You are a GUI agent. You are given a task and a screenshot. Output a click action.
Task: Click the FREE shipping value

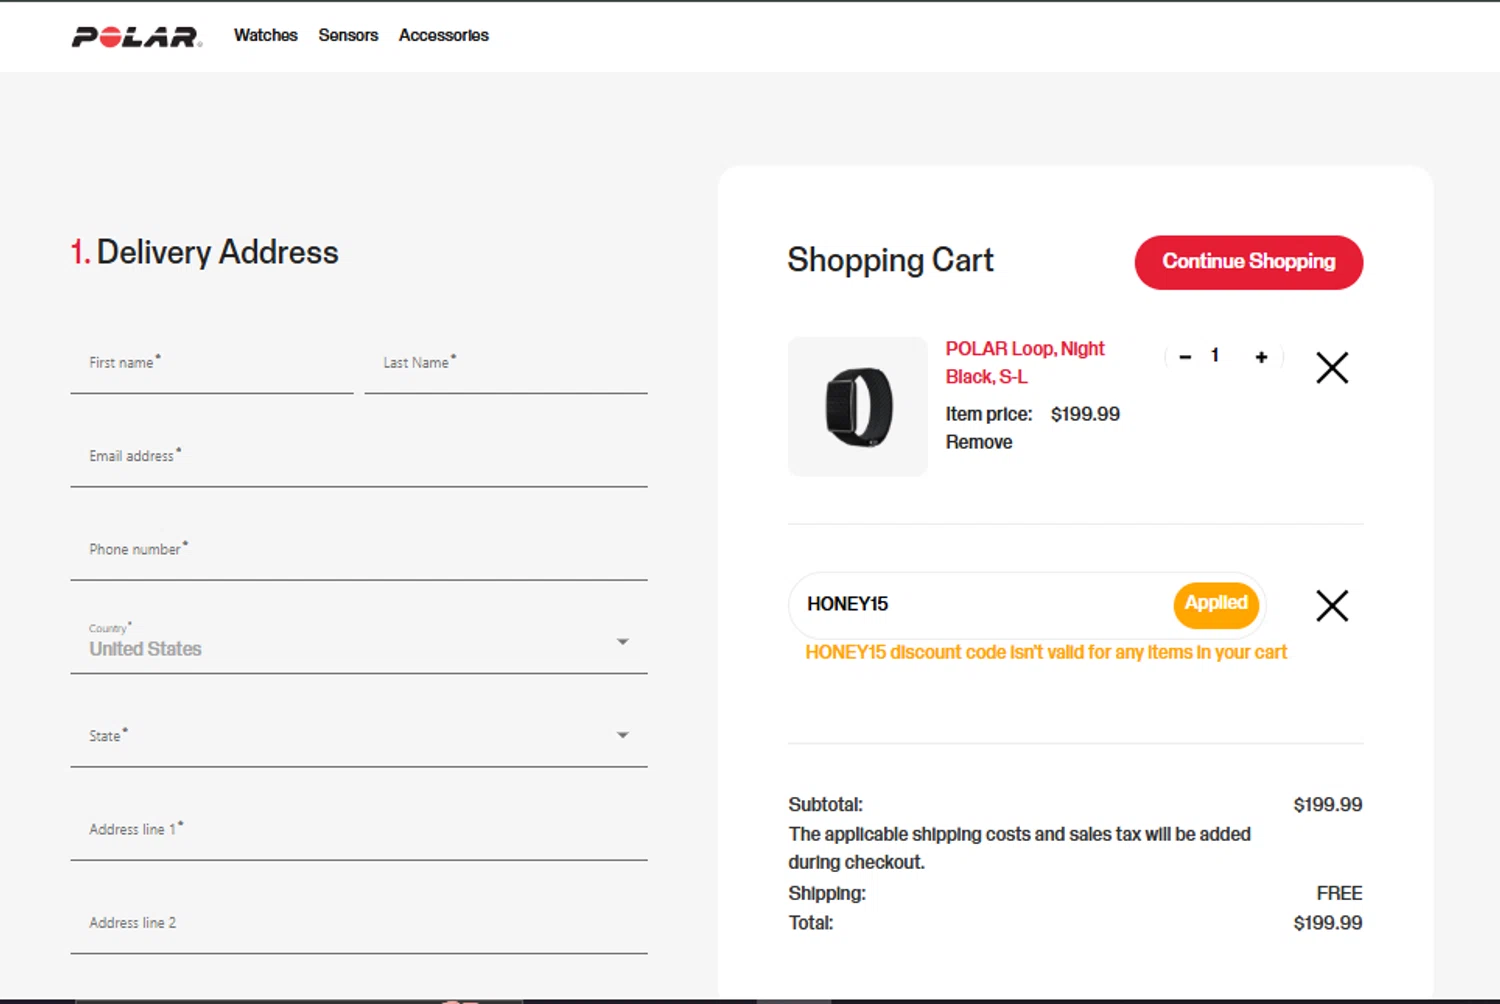1339,893
